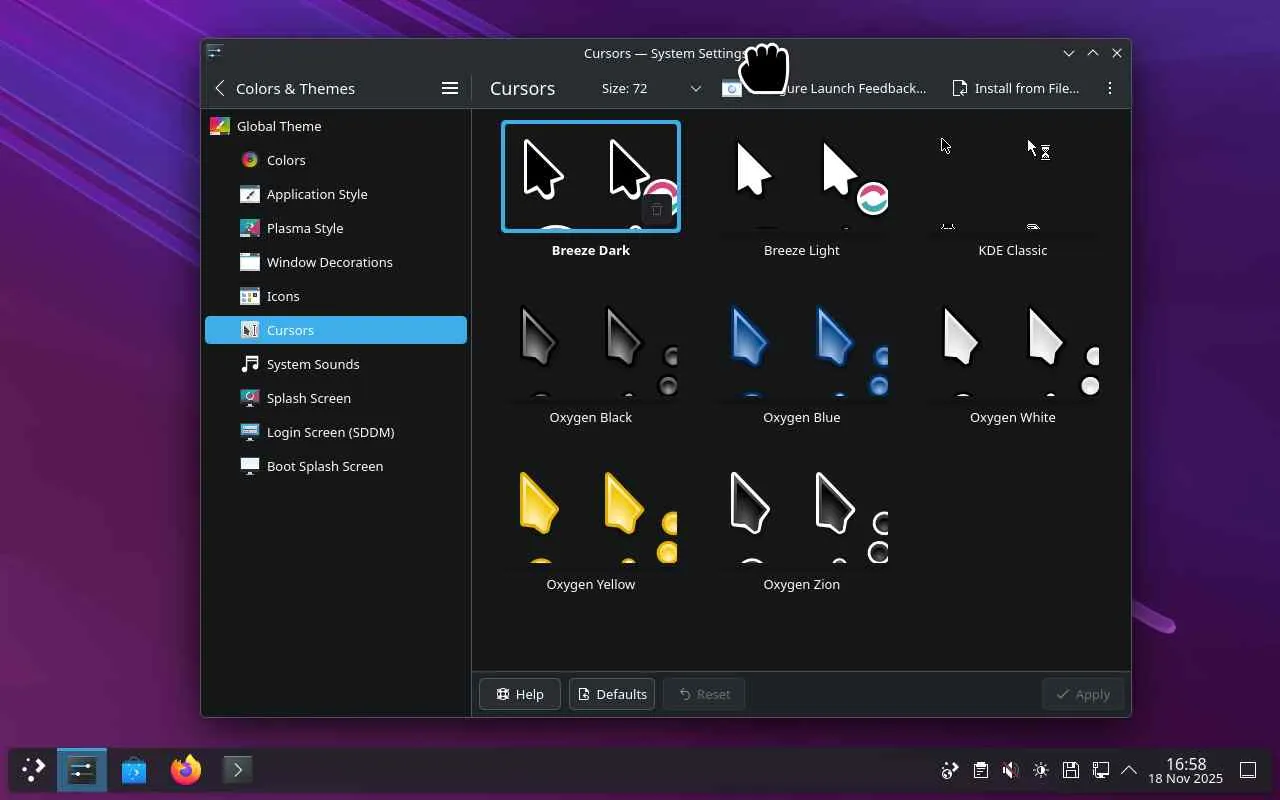
Task: Open Konsole terminal from the taskbar
Action: coord(237,770)
